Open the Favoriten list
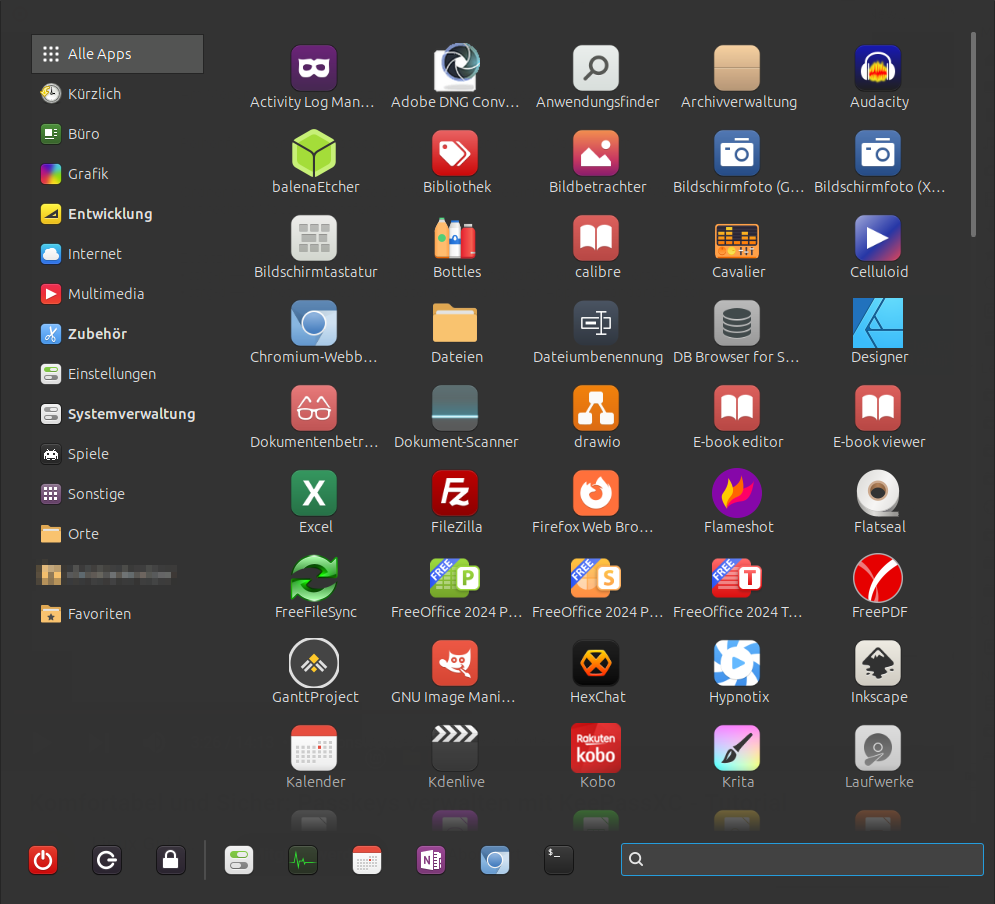995x904 pixels. (117, 613)
